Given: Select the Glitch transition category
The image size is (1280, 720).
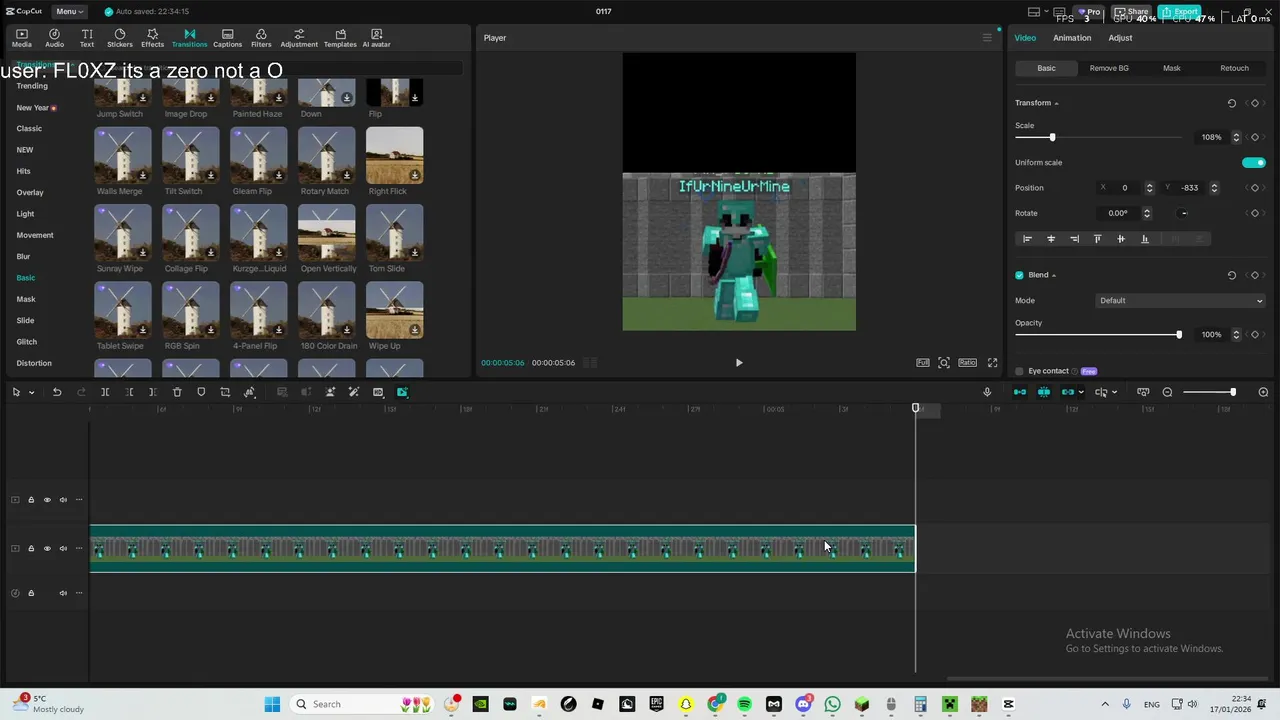Looking at the screenshot, I should click(x=27, y=342).
